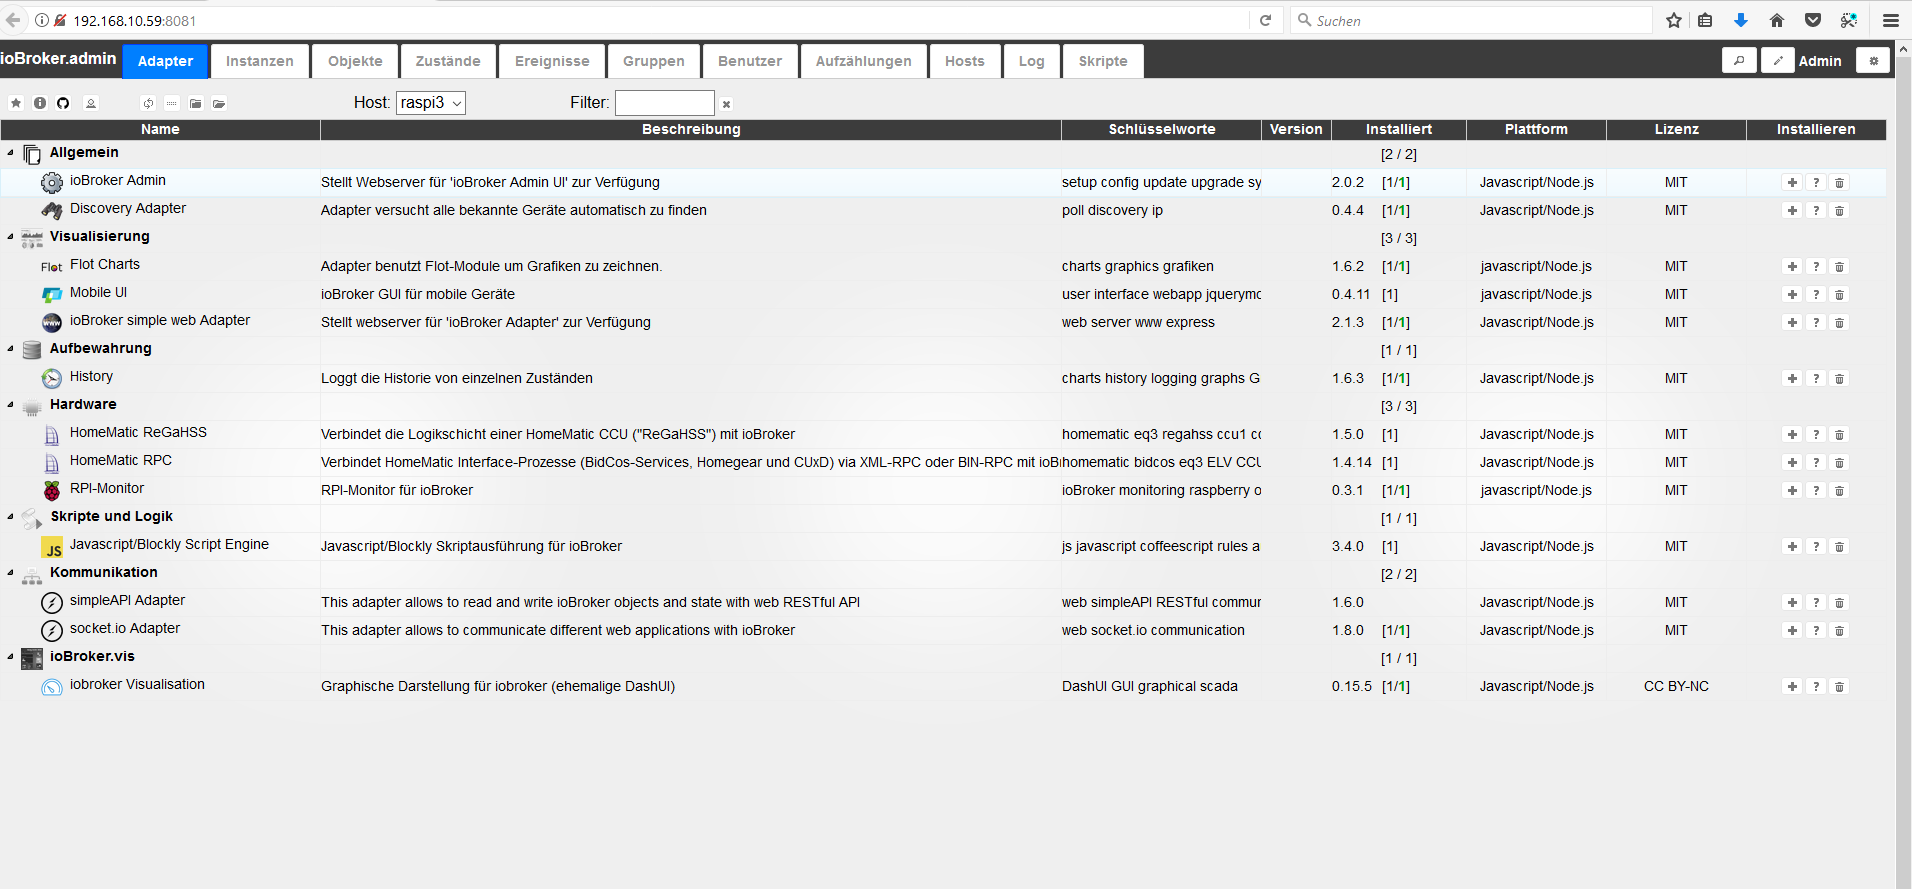
Task: Select the RPI-Monitor adapter name
Action: click(107, 489)
